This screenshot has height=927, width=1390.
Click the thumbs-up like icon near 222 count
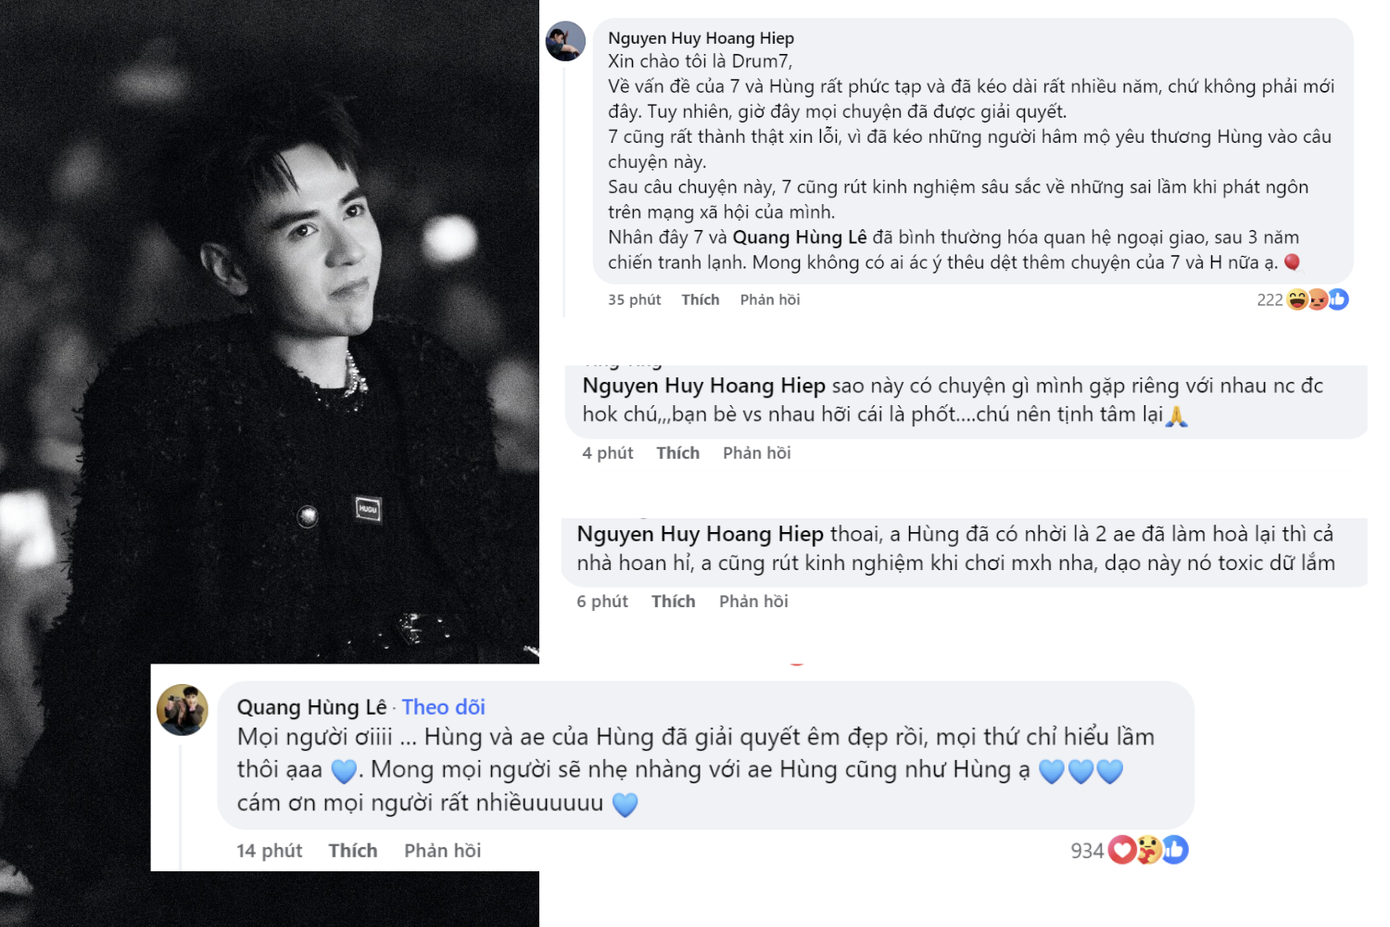[1337, 299]
